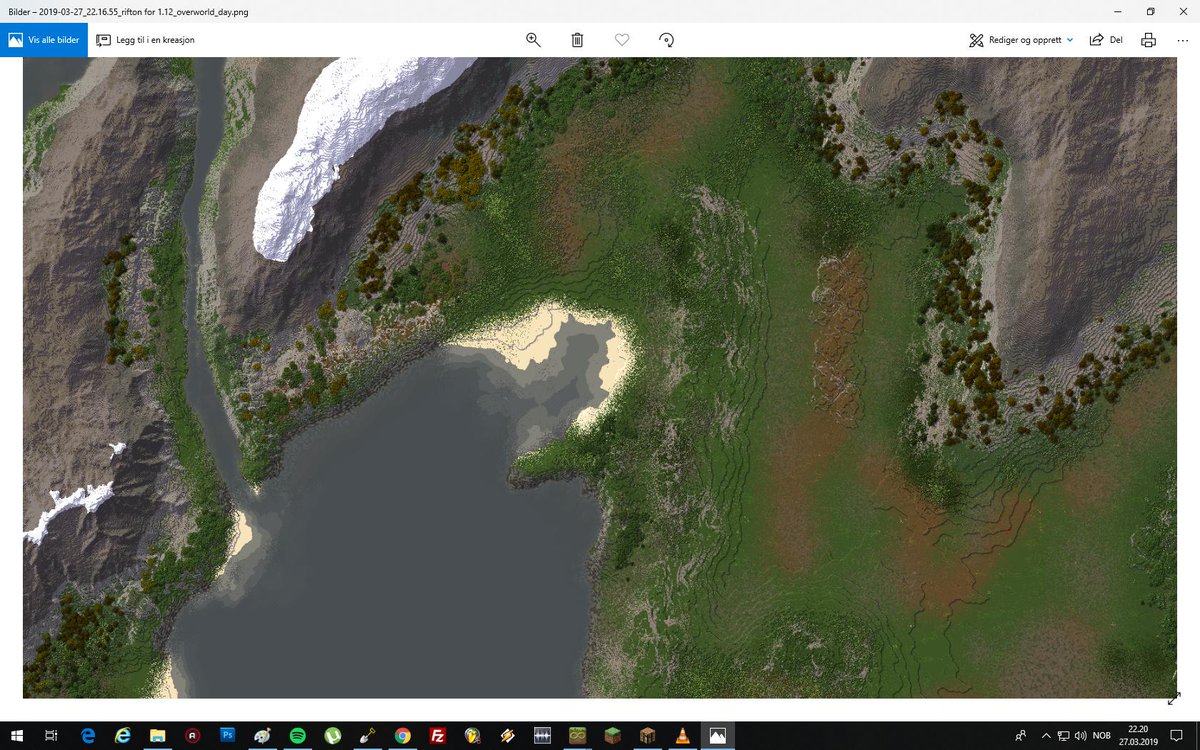Viewport: 1200px width, 750px height.
Task: Open the green infinity icon taskbar app
Action: [x=577, y=735]
